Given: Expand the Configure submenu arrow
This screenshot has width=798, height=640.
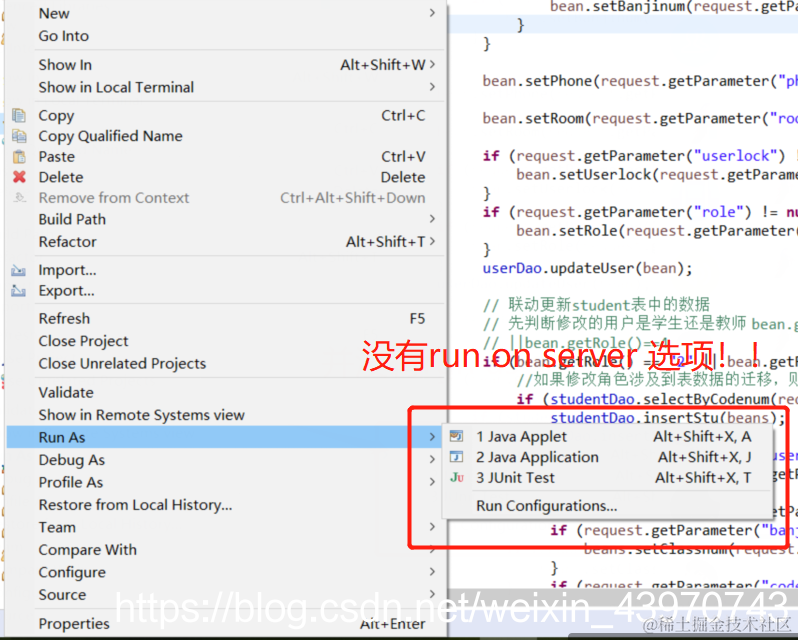Looking at the screenshot, I should [432, 572].
